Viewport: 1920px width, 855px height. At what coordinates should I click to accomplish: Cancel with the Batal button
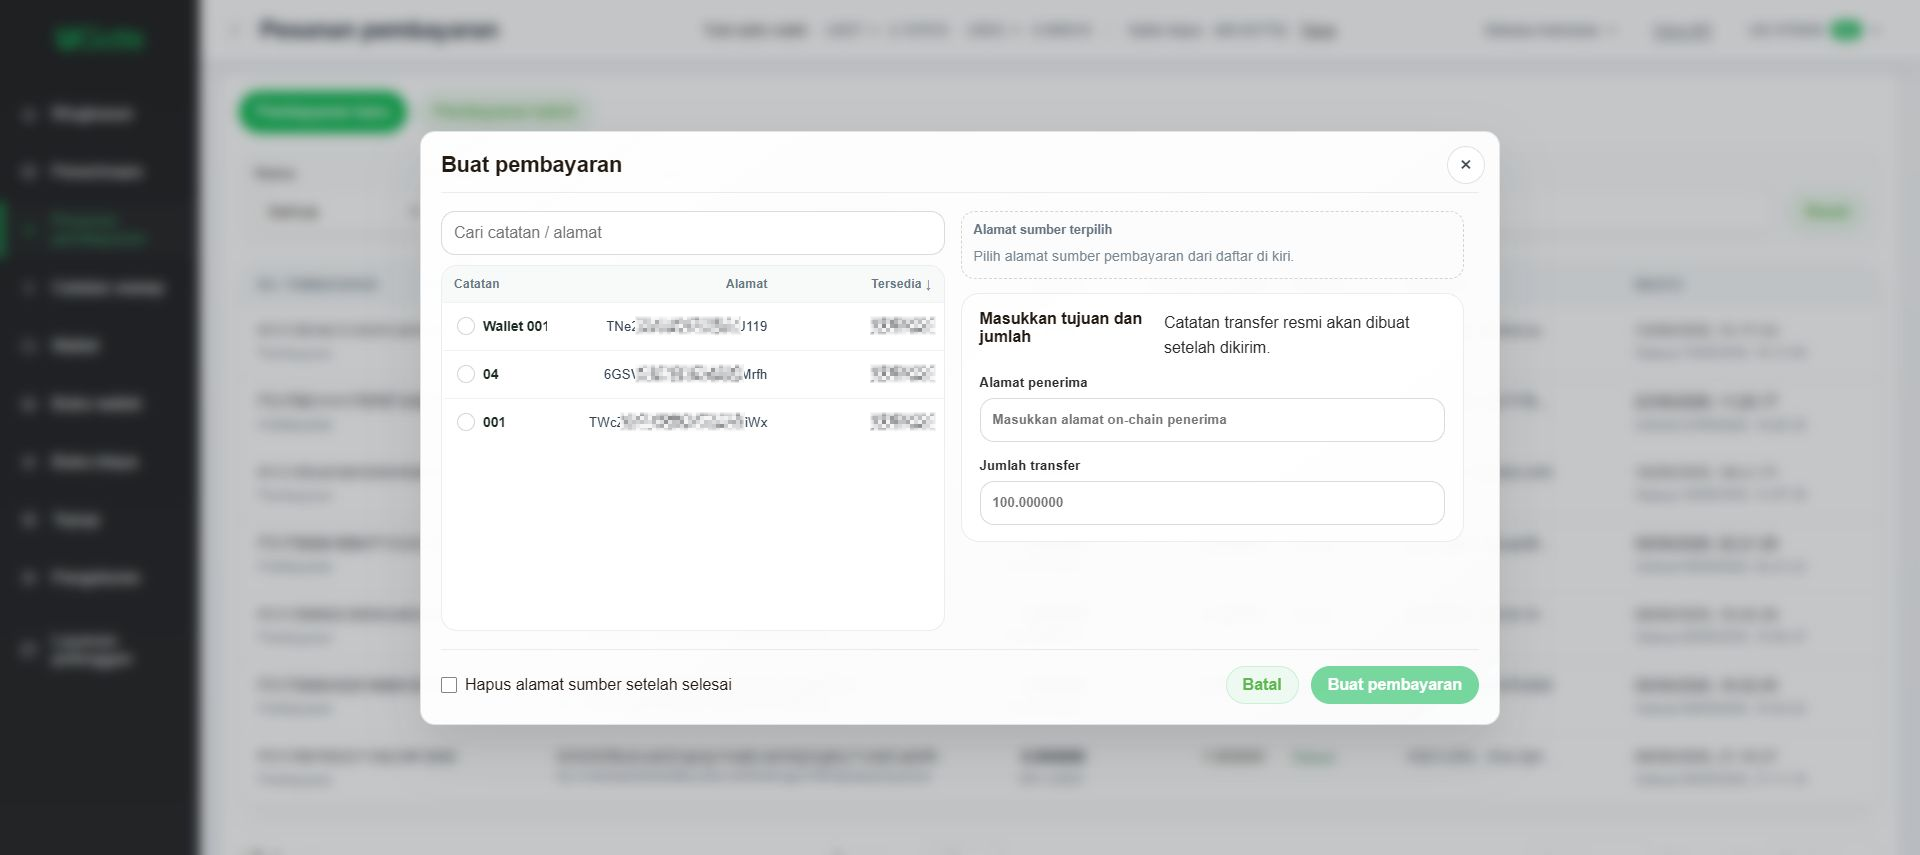click(x=1261, y=685)
